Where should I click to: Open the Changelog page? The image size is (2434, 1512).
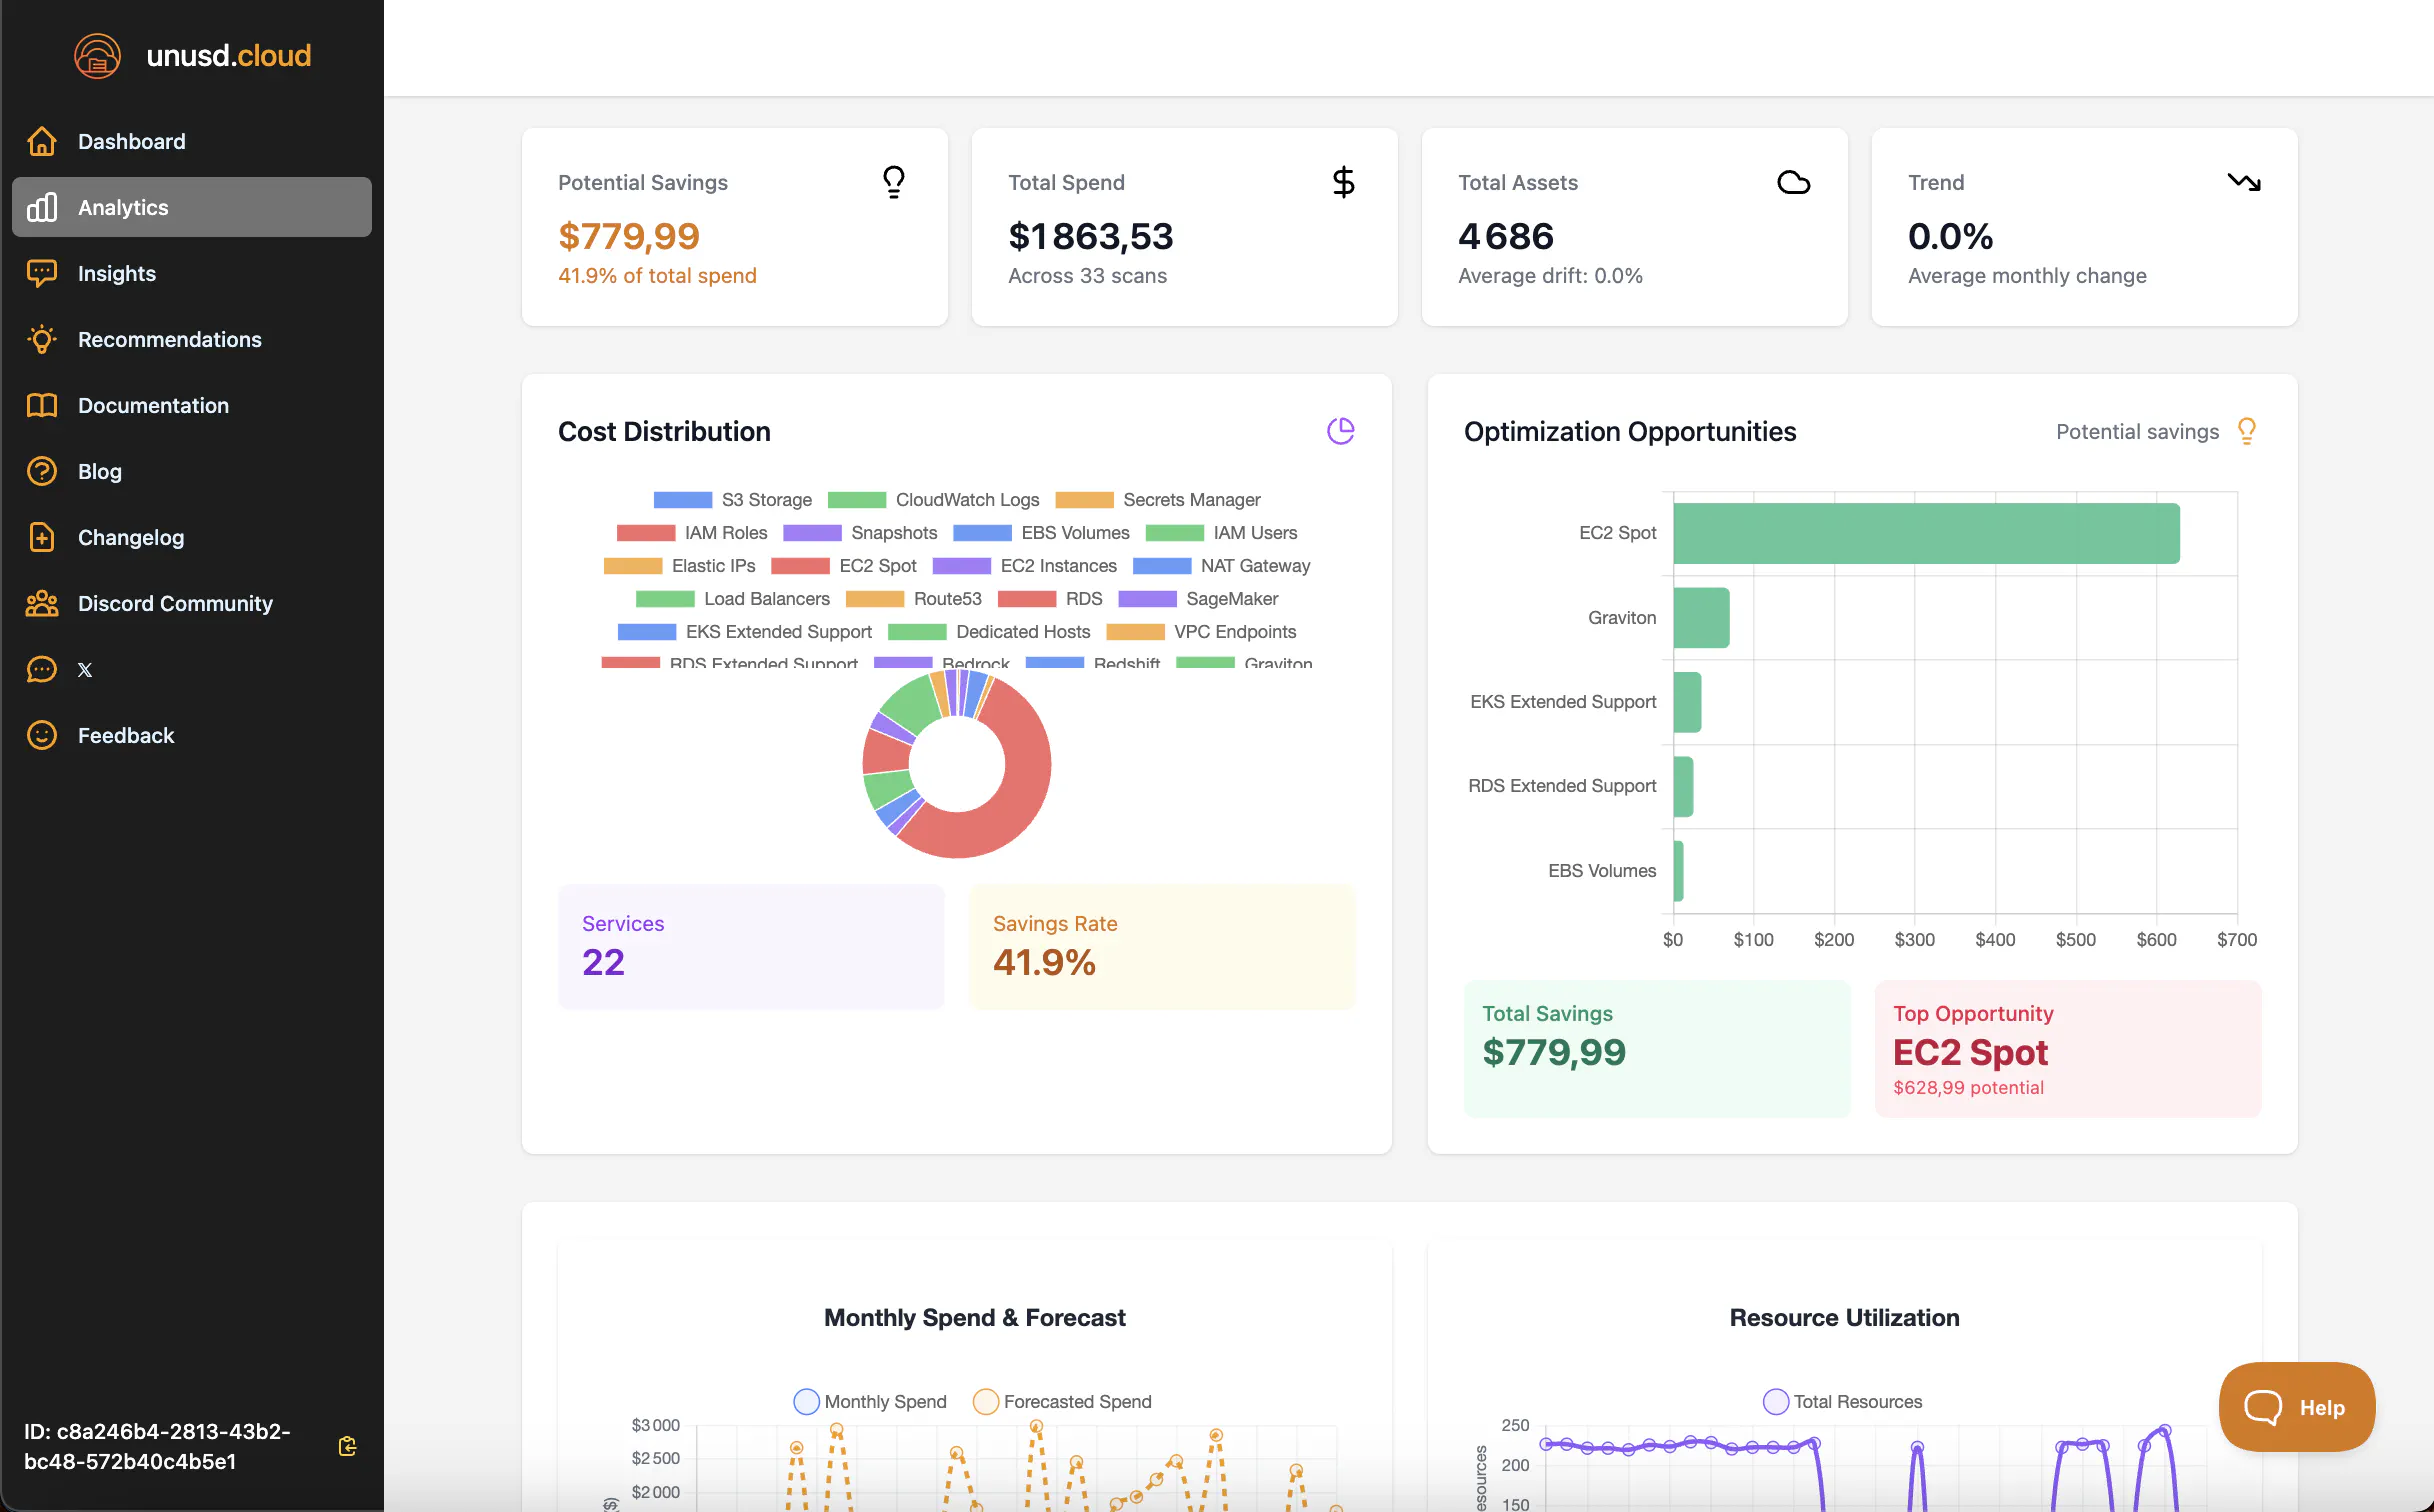click(x=131, y=537)
